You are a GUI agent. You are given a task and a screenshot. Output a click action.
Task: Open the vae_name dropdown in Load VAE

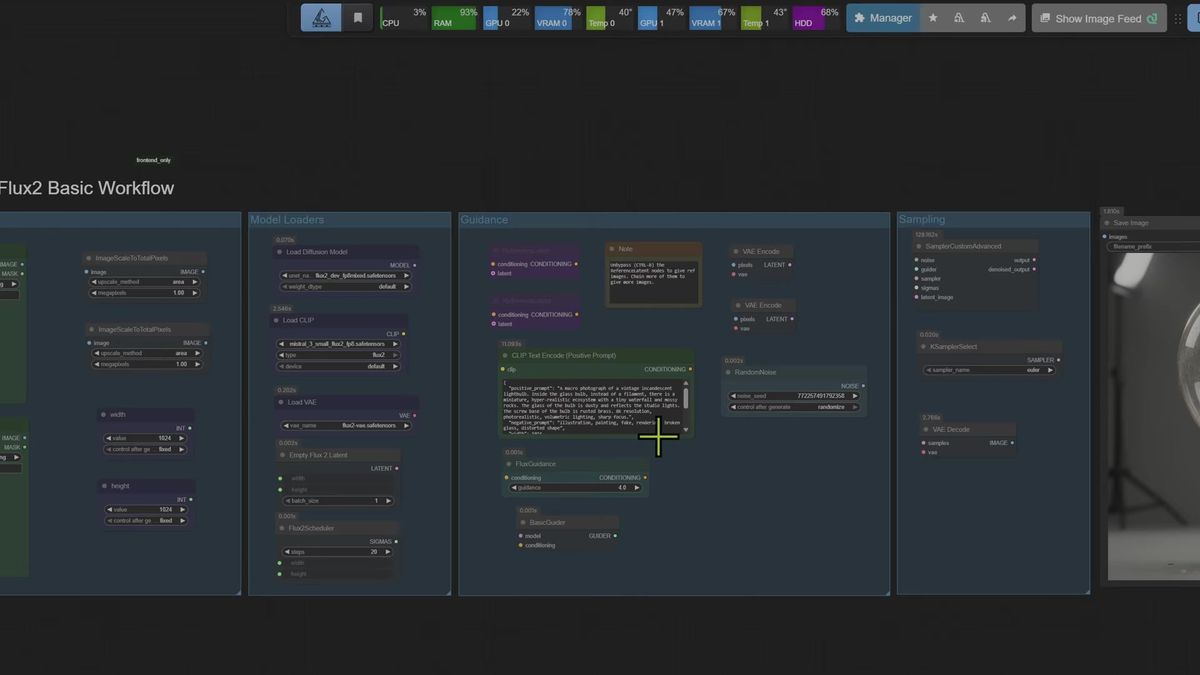(x=346, y=425)
